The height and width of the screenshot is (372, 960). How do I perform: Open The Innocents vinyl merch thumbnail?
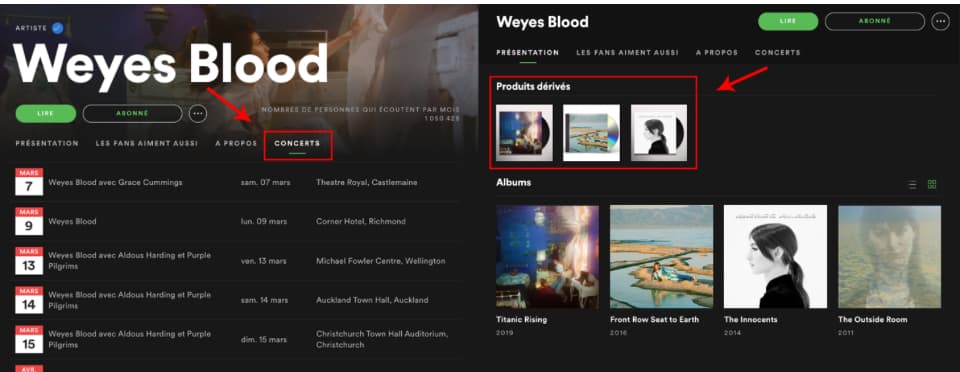pyautogui.click(x=659, y=133)
